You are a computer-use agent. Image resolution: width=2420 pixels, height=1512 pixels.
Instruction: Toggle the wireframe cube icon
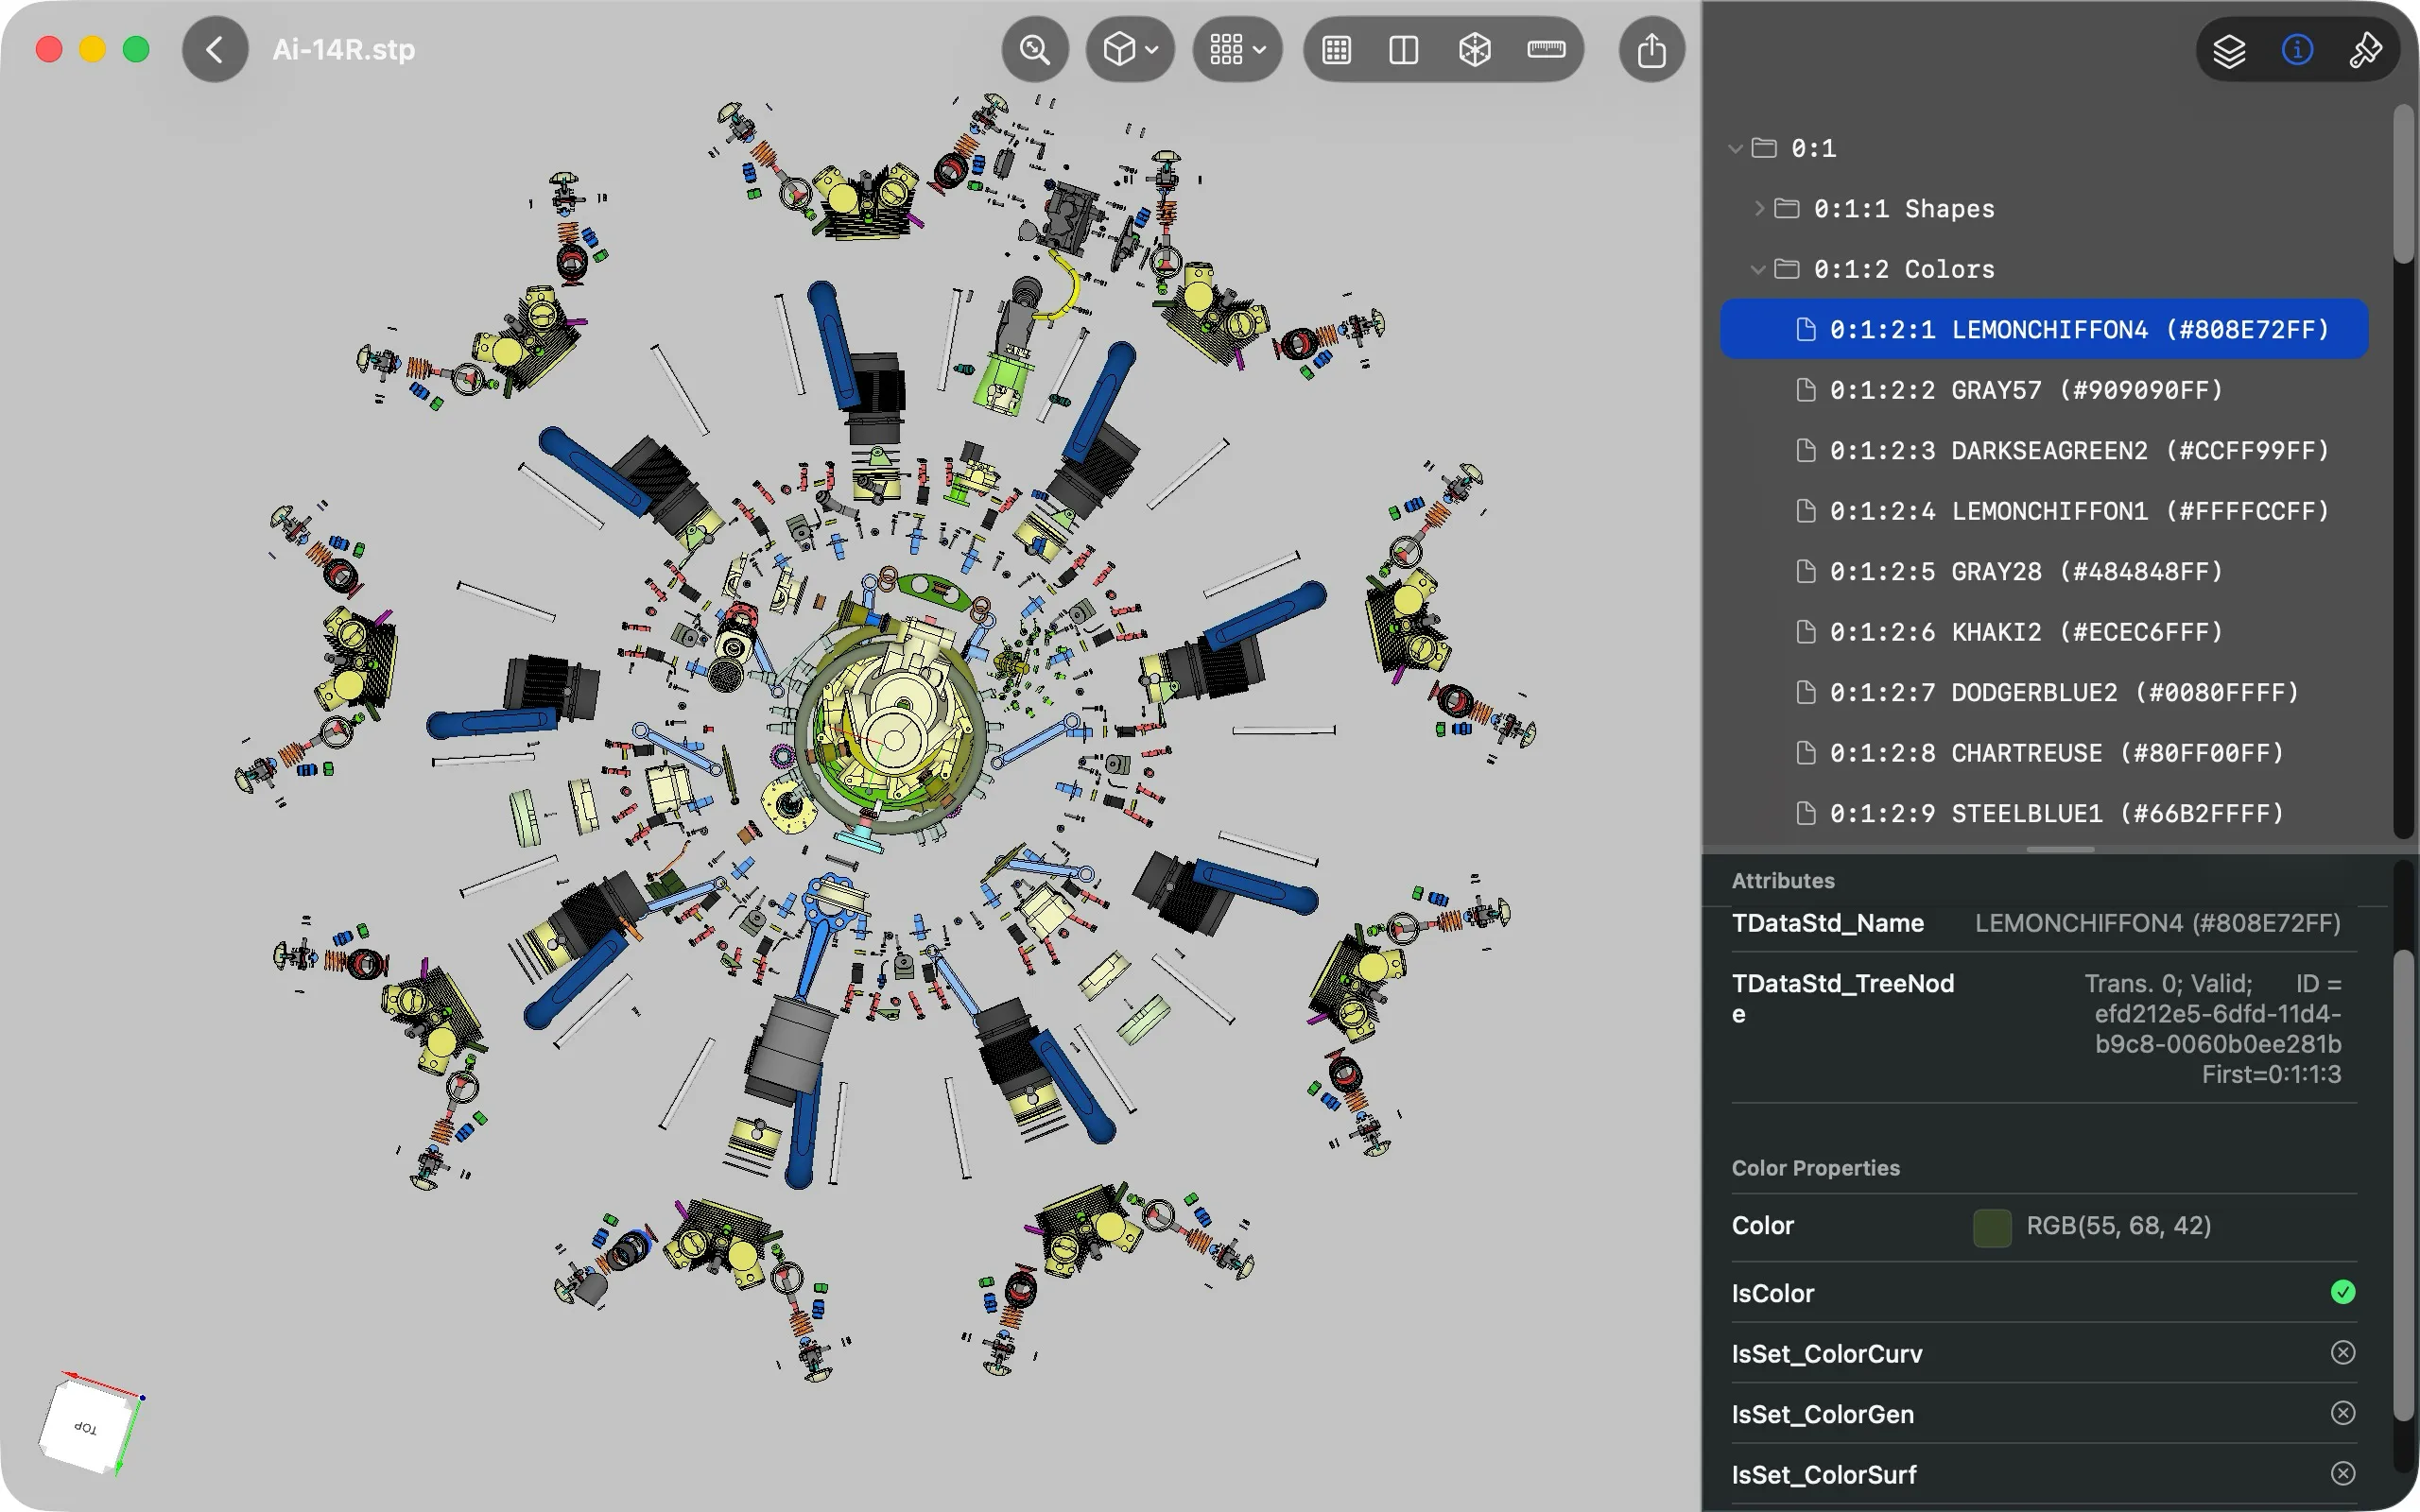pyautogui.click(x=1475, y=50)
